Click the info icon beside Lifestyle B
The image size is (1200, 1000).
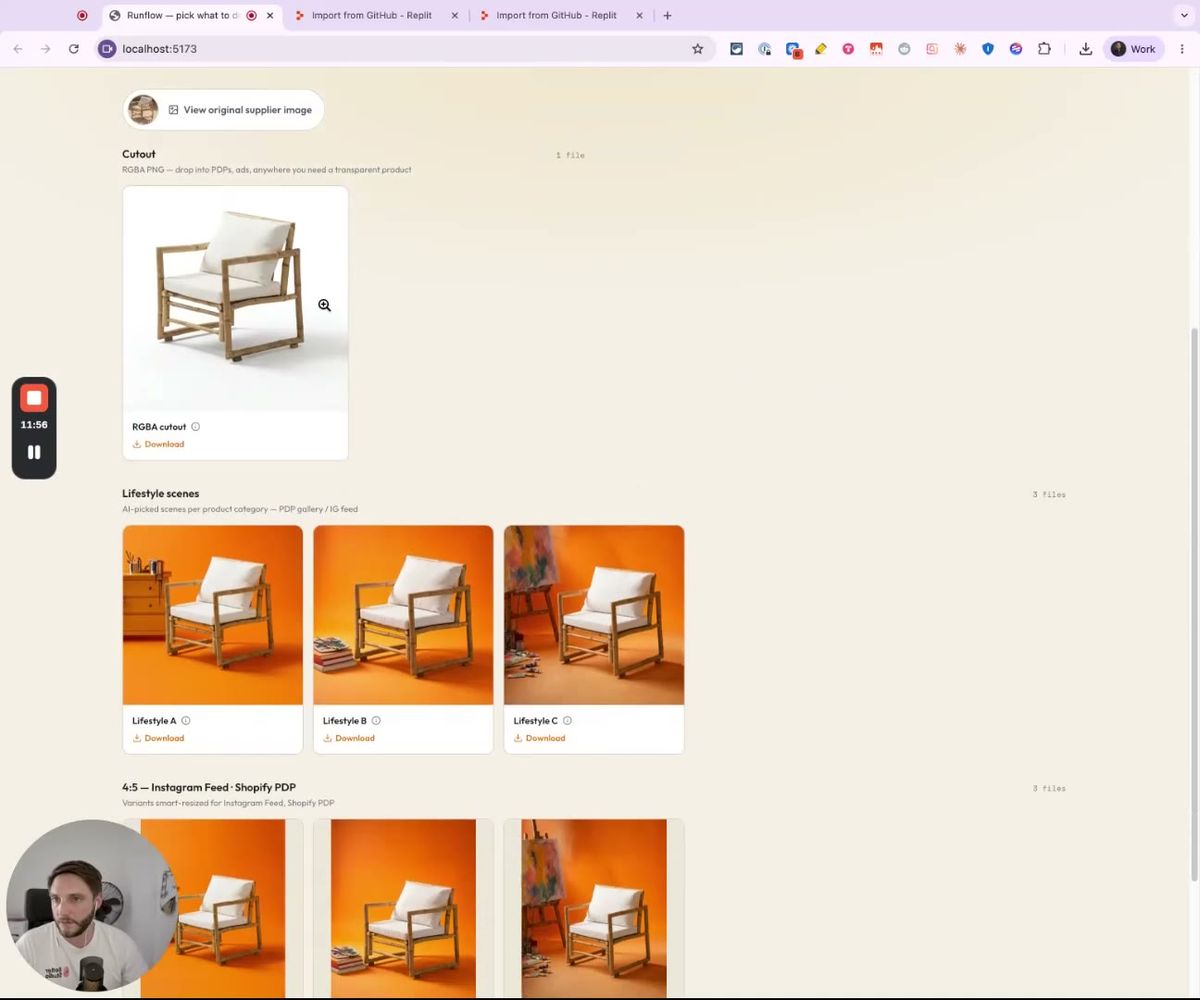(x=376, y=721)
